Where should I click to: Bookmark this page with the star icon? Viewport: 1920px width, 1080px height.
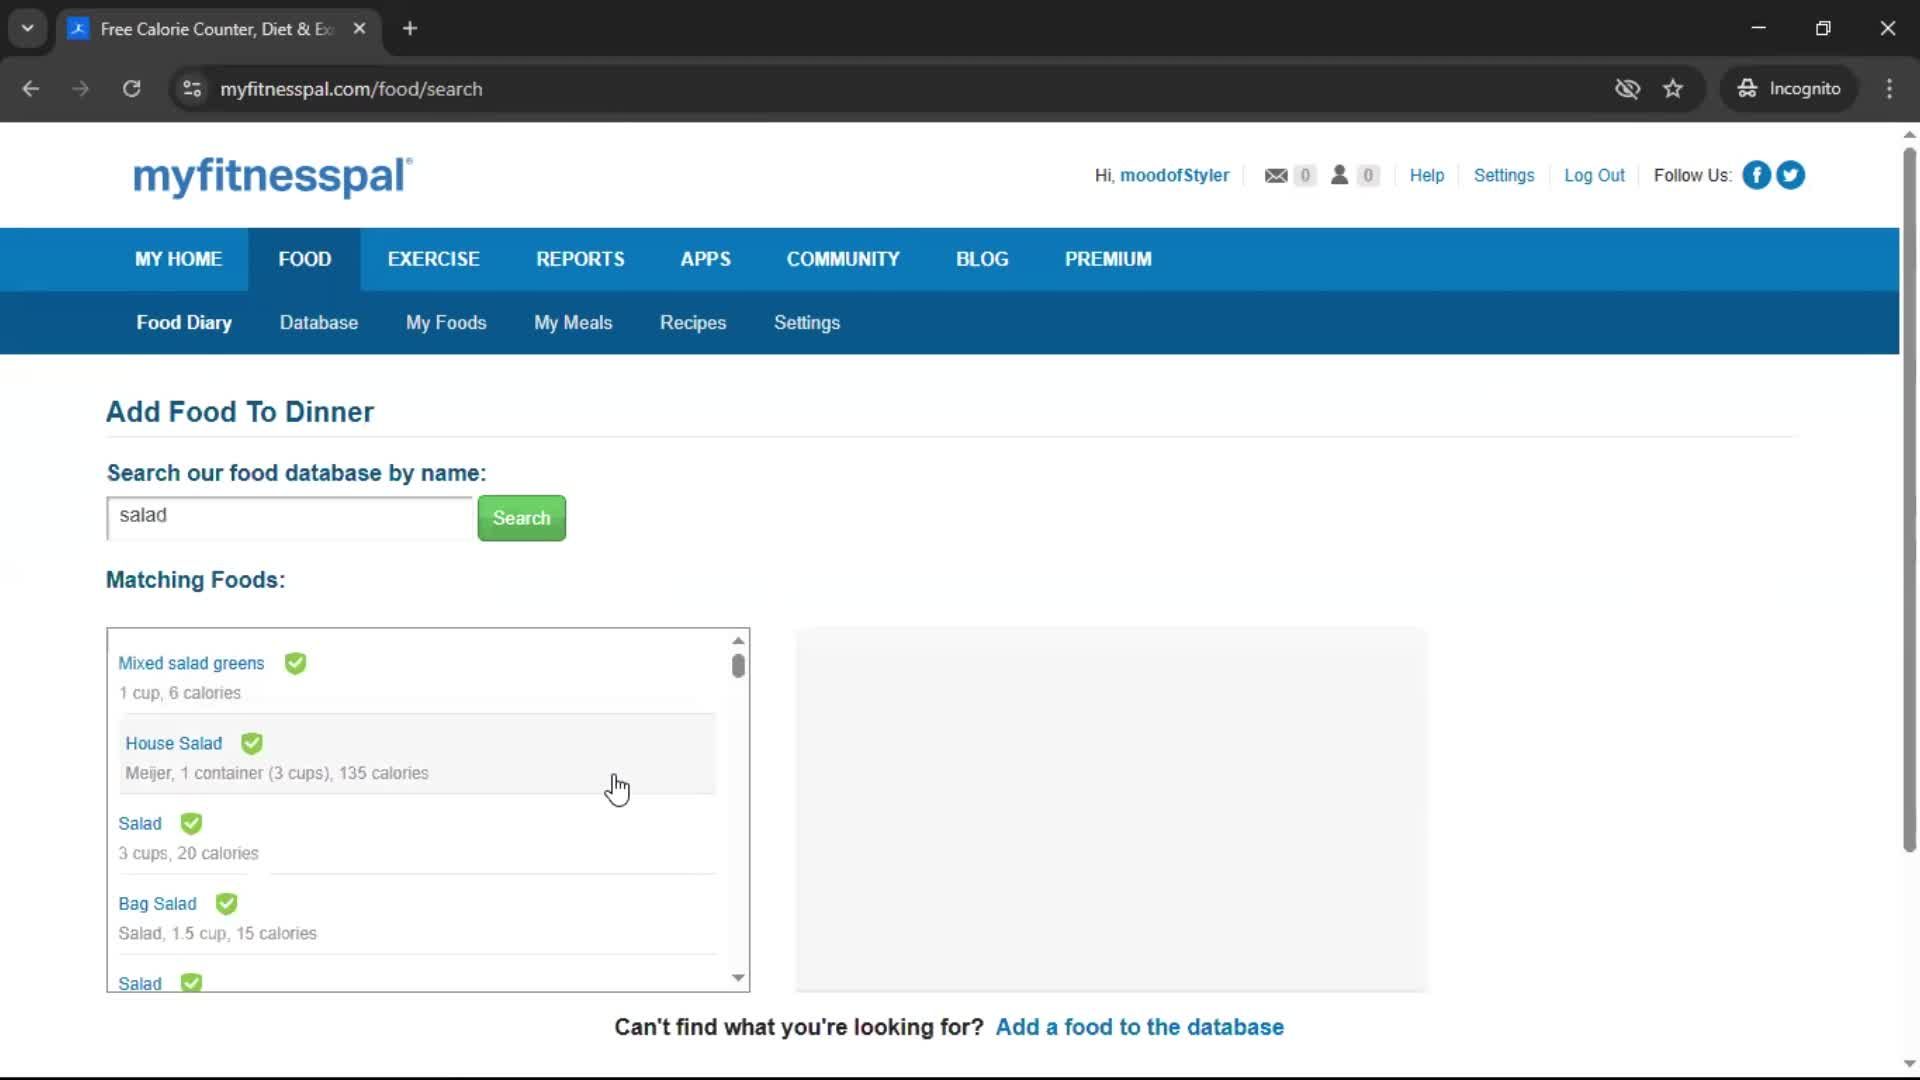1672,88
